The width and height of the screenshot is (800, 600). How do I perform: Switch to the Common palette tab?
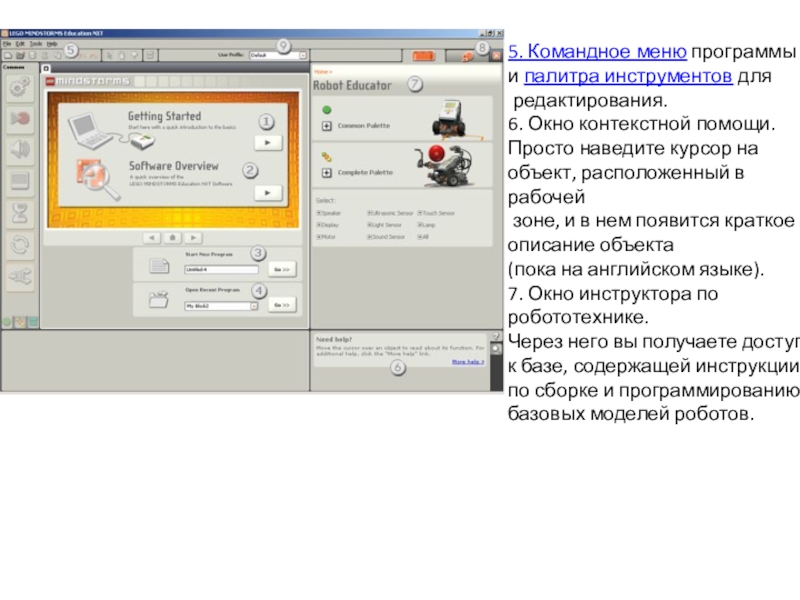[7, 322]
